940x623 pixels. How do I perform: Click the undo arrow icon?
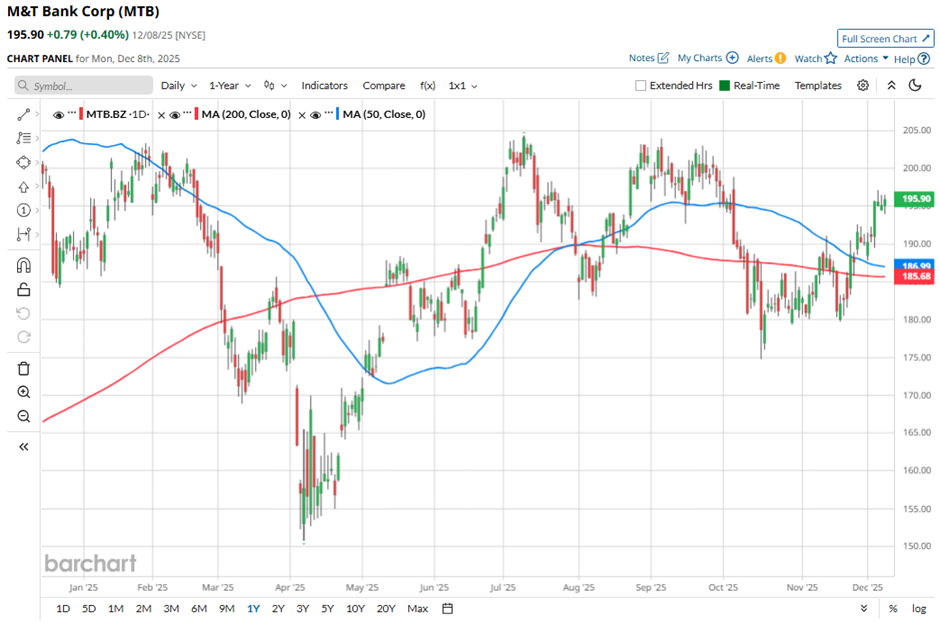point(23,314)
